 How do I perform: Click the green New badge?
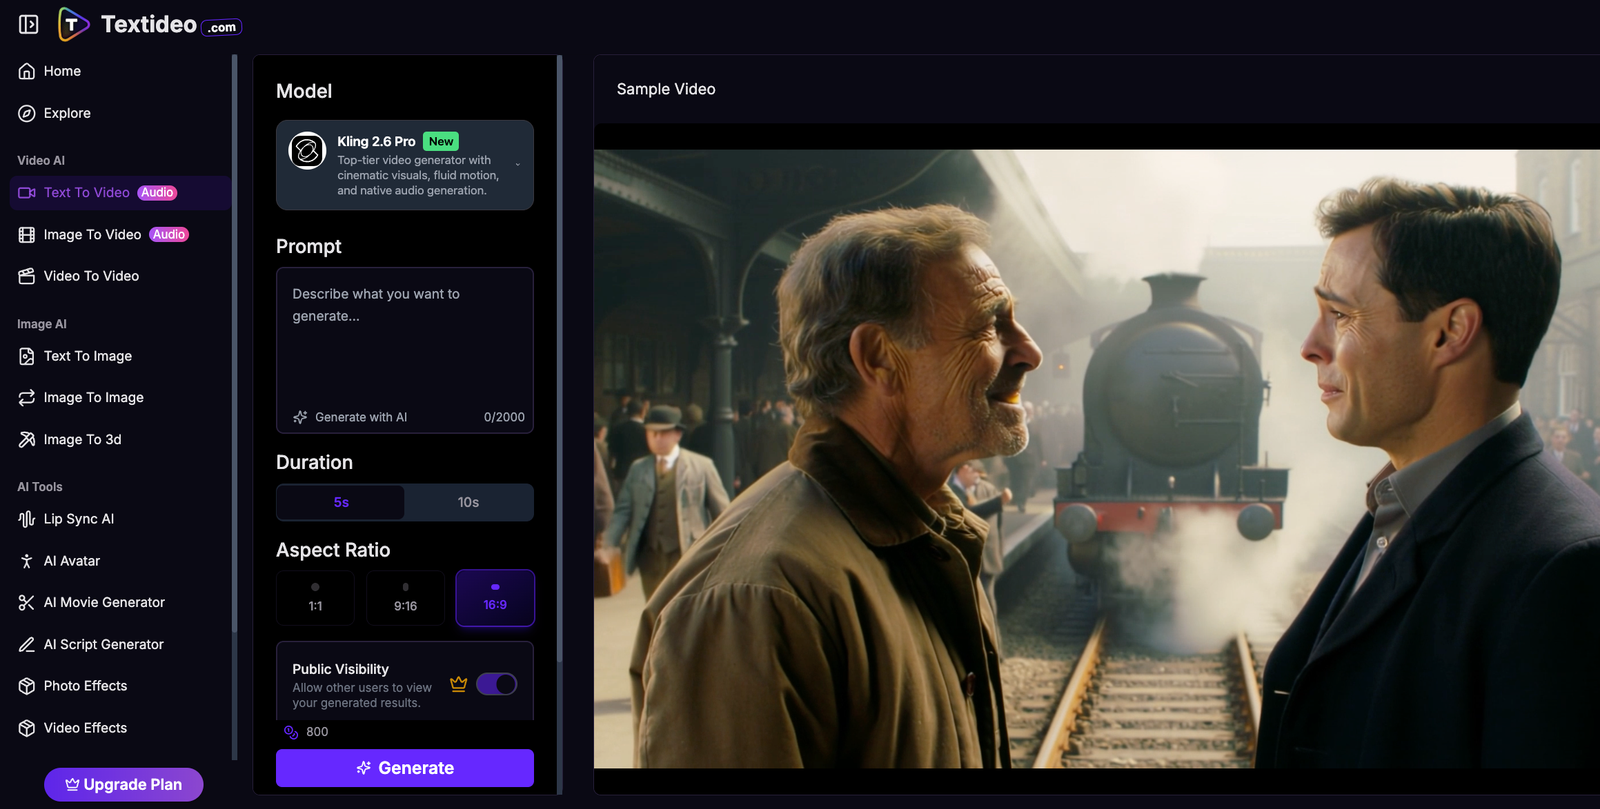441,142
